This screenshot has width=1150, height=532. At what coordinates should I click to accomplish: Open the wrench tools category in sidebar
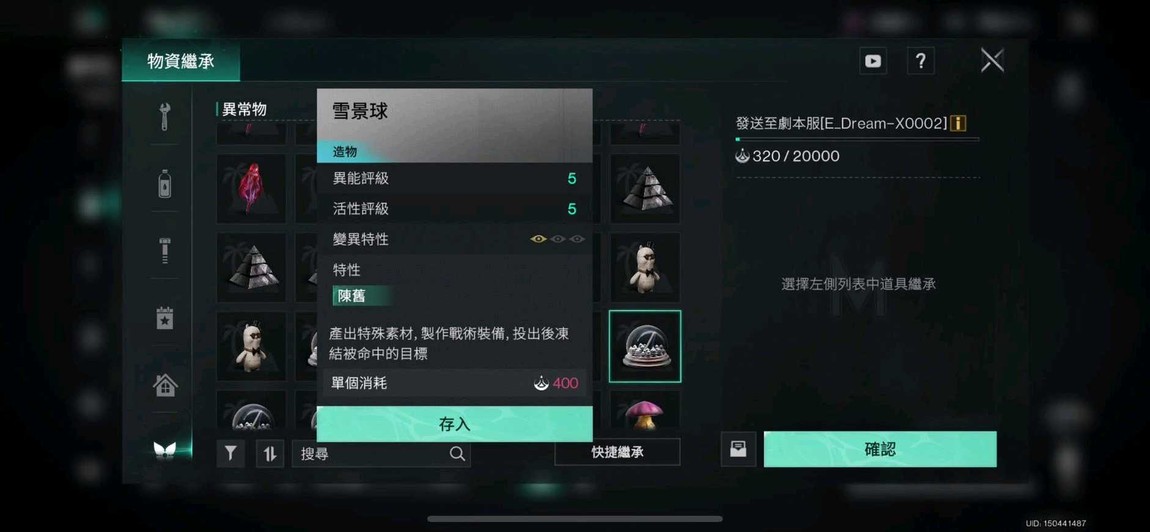coord(165,116)
